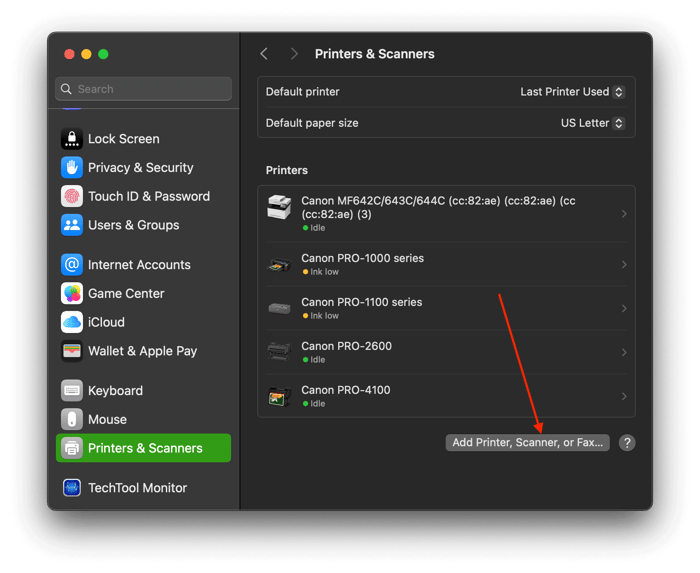Click the Lock Screen sidebar icon
The width and height of the screenshot is (700, 573).
(72, 139)
